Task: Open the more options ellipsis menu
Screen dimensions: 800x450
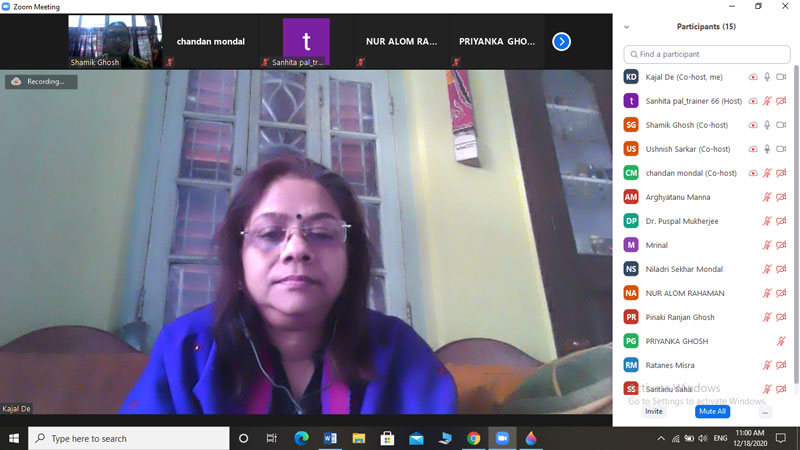Action: coord(765,411)
